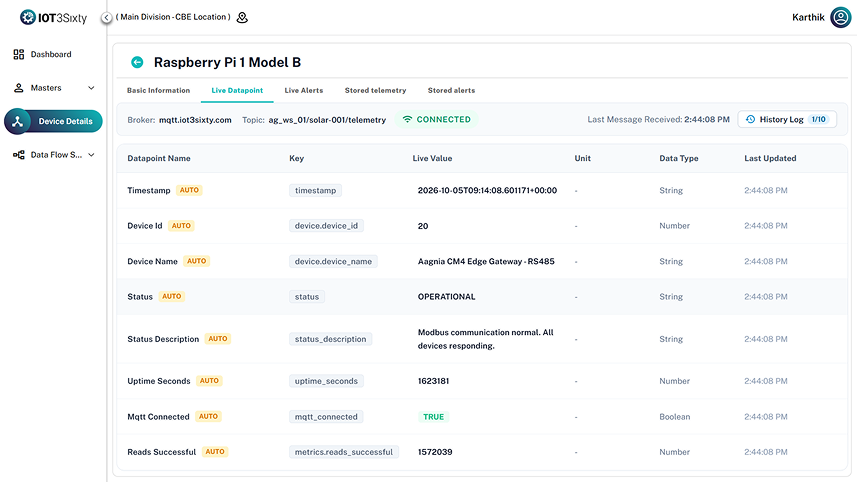857x482 pixels.
Task: Click 'Aagnia CM4 Edge Gateway - RS485' value
Action: click(486, 261)
